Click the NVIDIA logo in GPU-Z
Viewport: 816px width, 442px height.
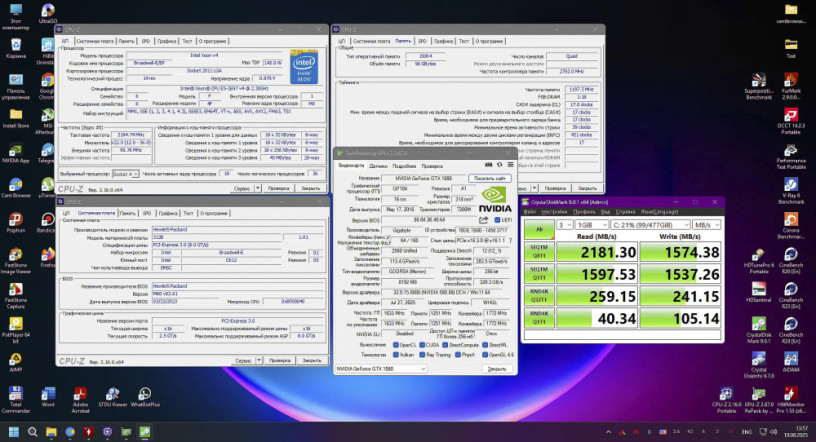[494, 199]
